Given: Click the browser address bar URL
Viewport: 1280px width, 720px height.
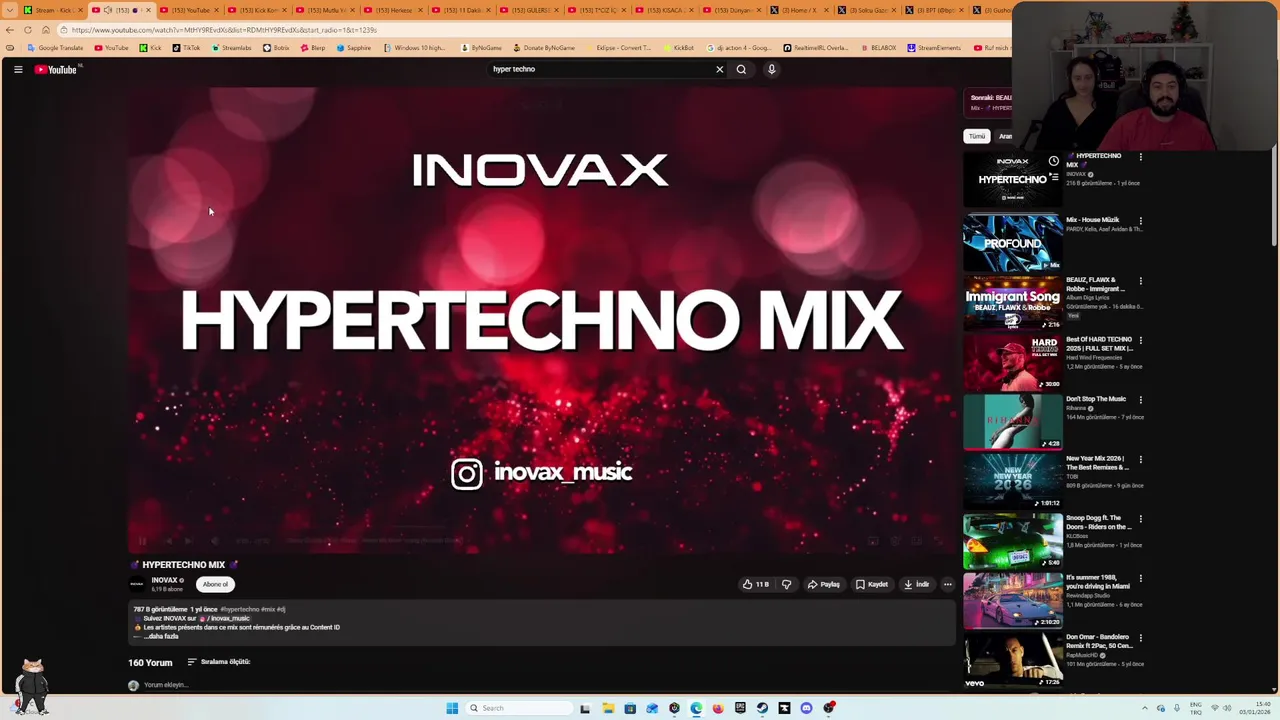Looking at the screenshot, I should click(x=224, y=30).
